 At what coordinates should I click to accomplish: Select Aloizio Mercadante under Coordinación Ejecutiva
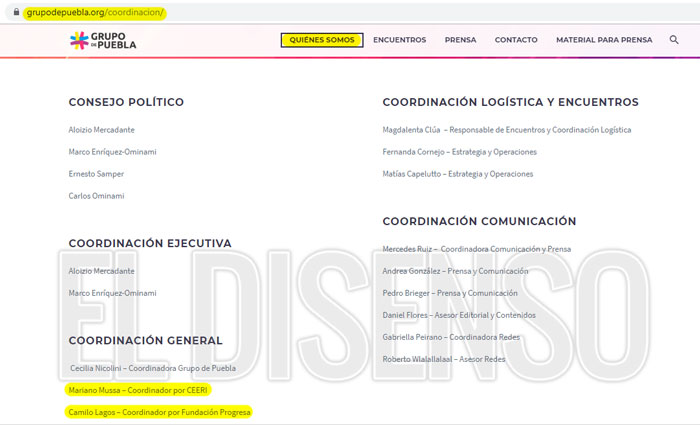pyautogui.click(x=101, y=271)
